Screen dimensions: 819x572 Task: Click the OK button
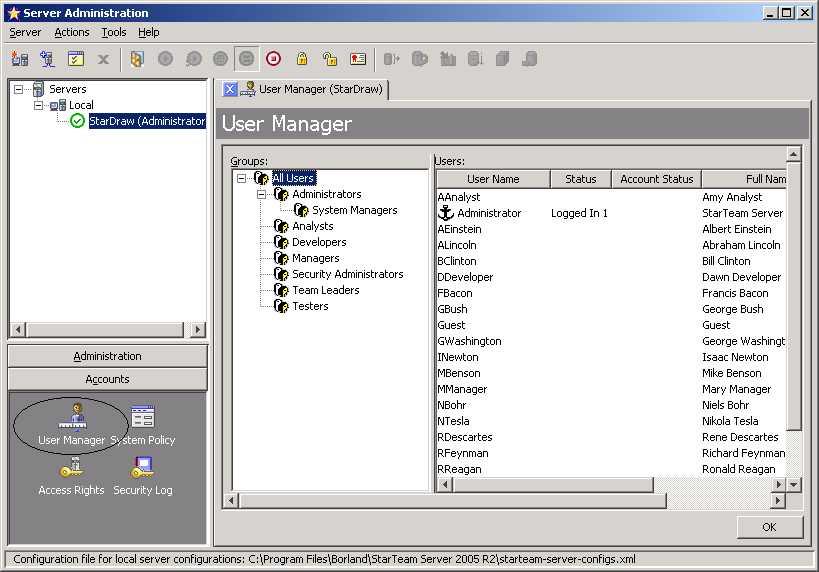pos(769,527)
